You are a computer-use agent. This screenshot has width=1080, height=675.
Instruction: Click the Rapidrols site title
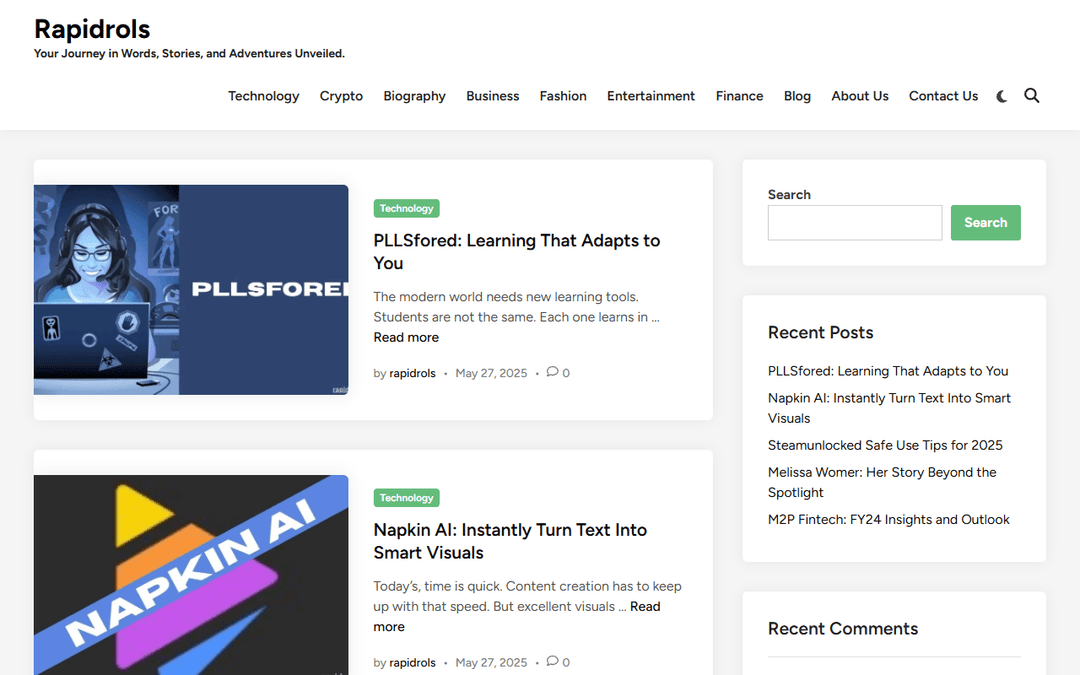(x=92, y=29)
